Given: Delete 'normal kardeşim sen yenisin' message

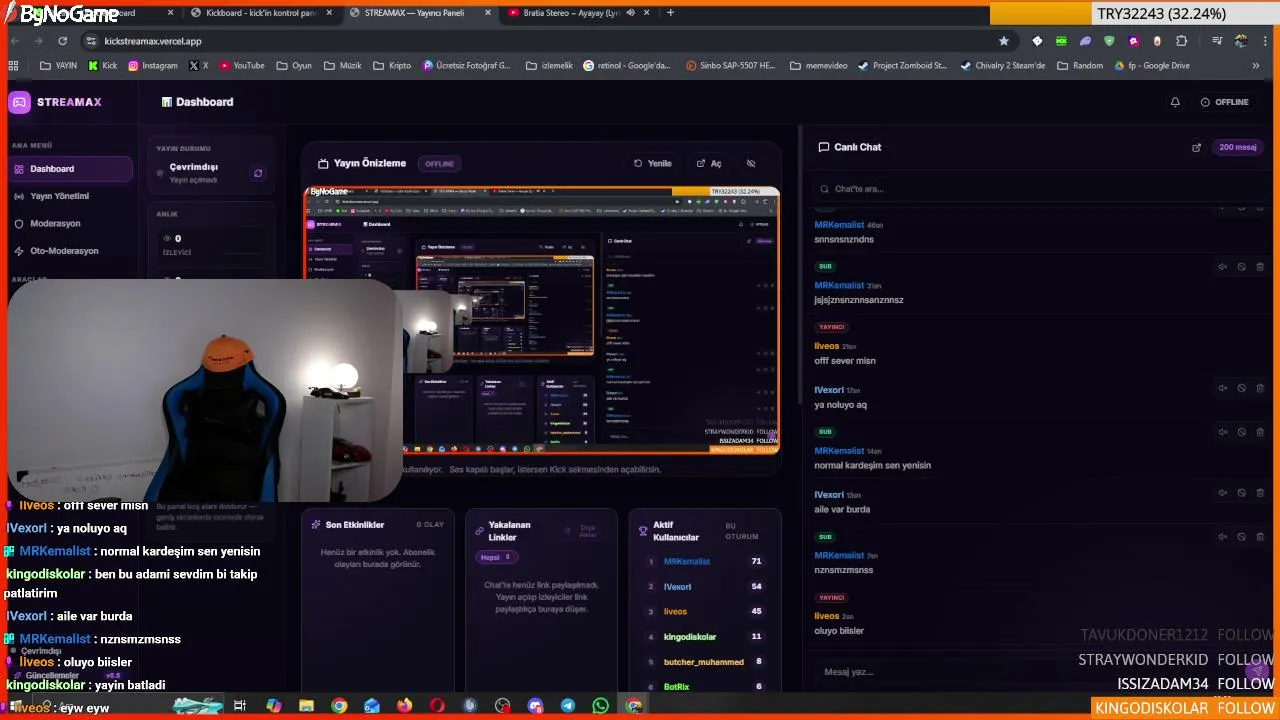Looking at the screenshot, I should coord(1260,432).
